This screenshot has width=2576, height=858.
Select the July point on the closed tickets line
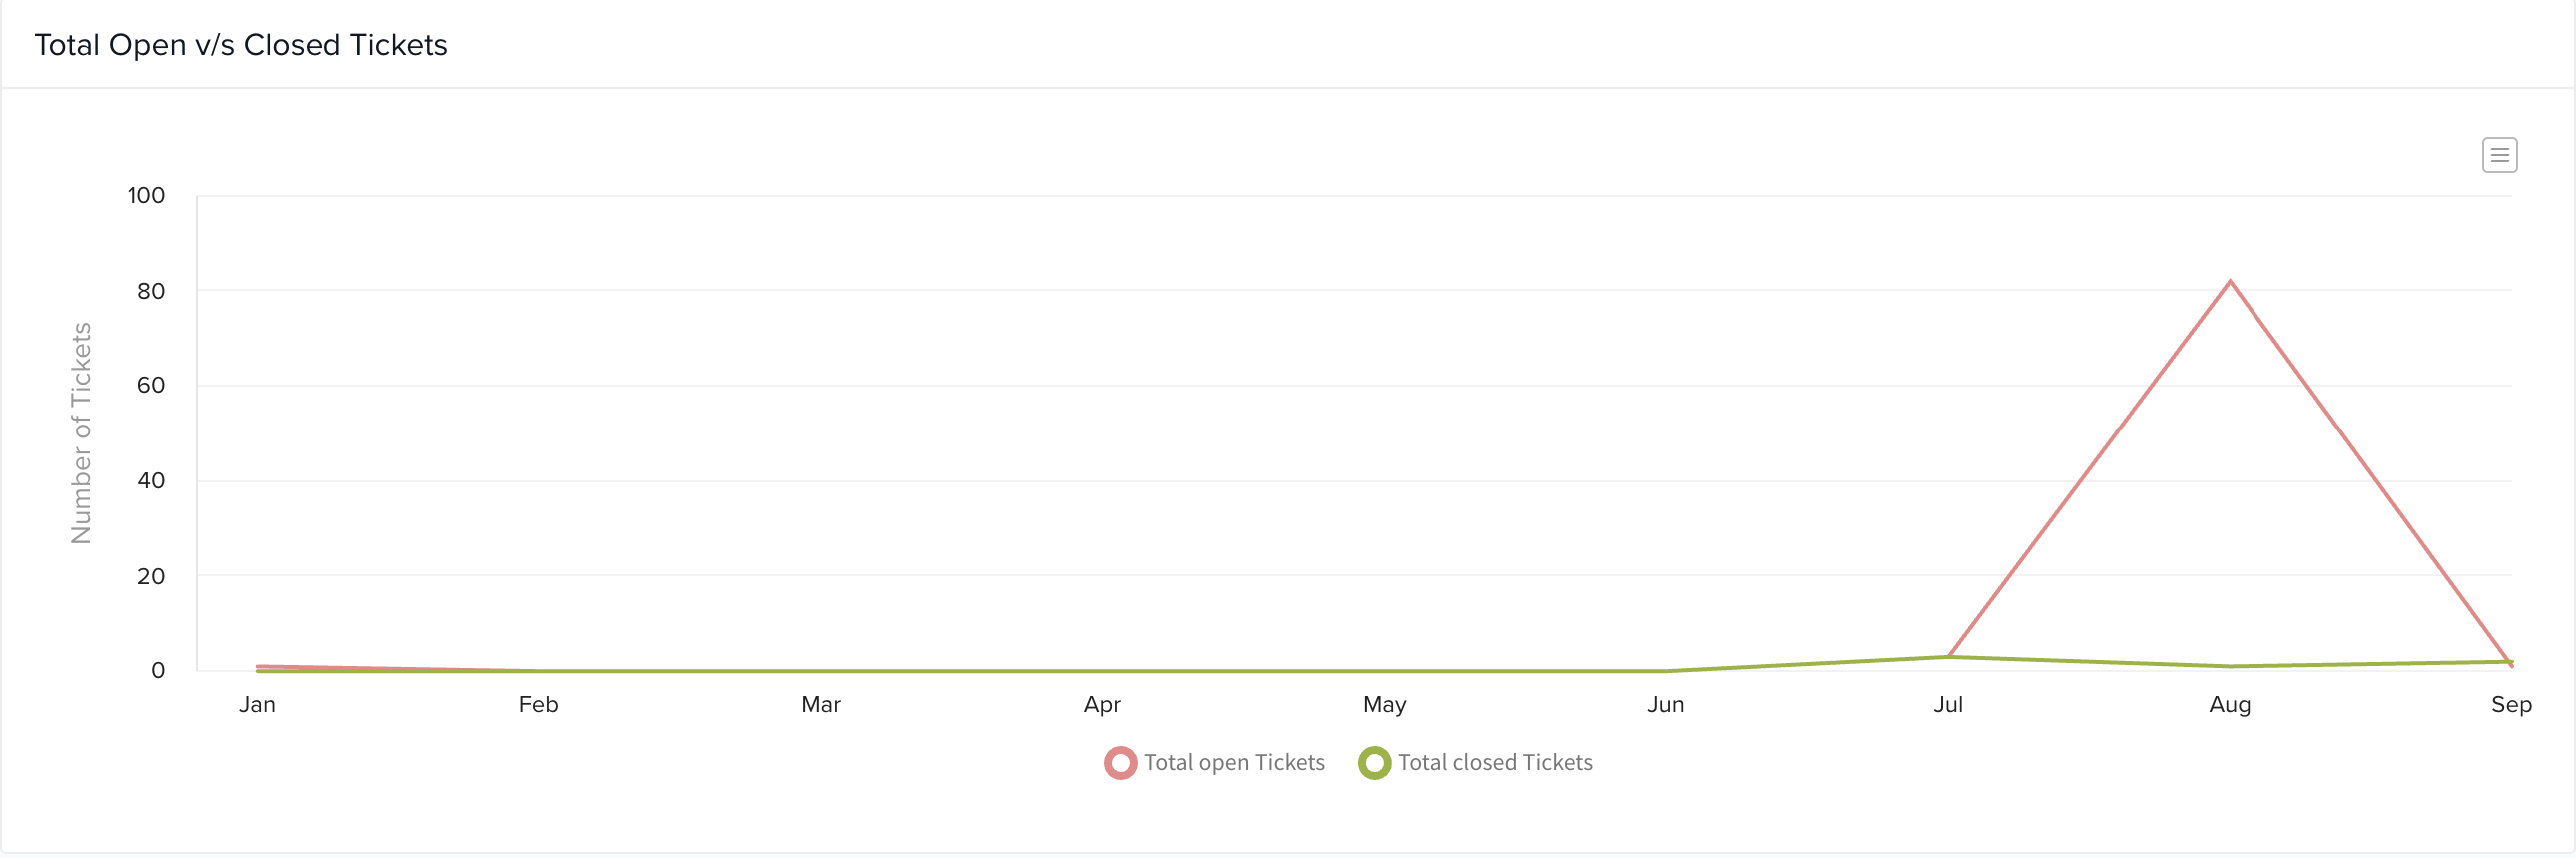tap(1948, 657)
